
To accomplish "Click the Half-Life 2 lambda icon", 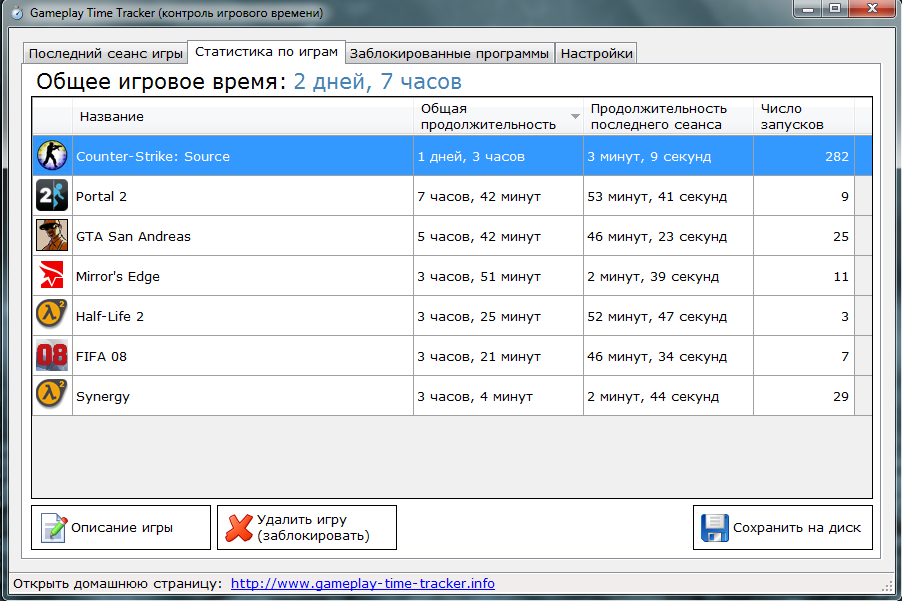I will click(x=52, y=315).
